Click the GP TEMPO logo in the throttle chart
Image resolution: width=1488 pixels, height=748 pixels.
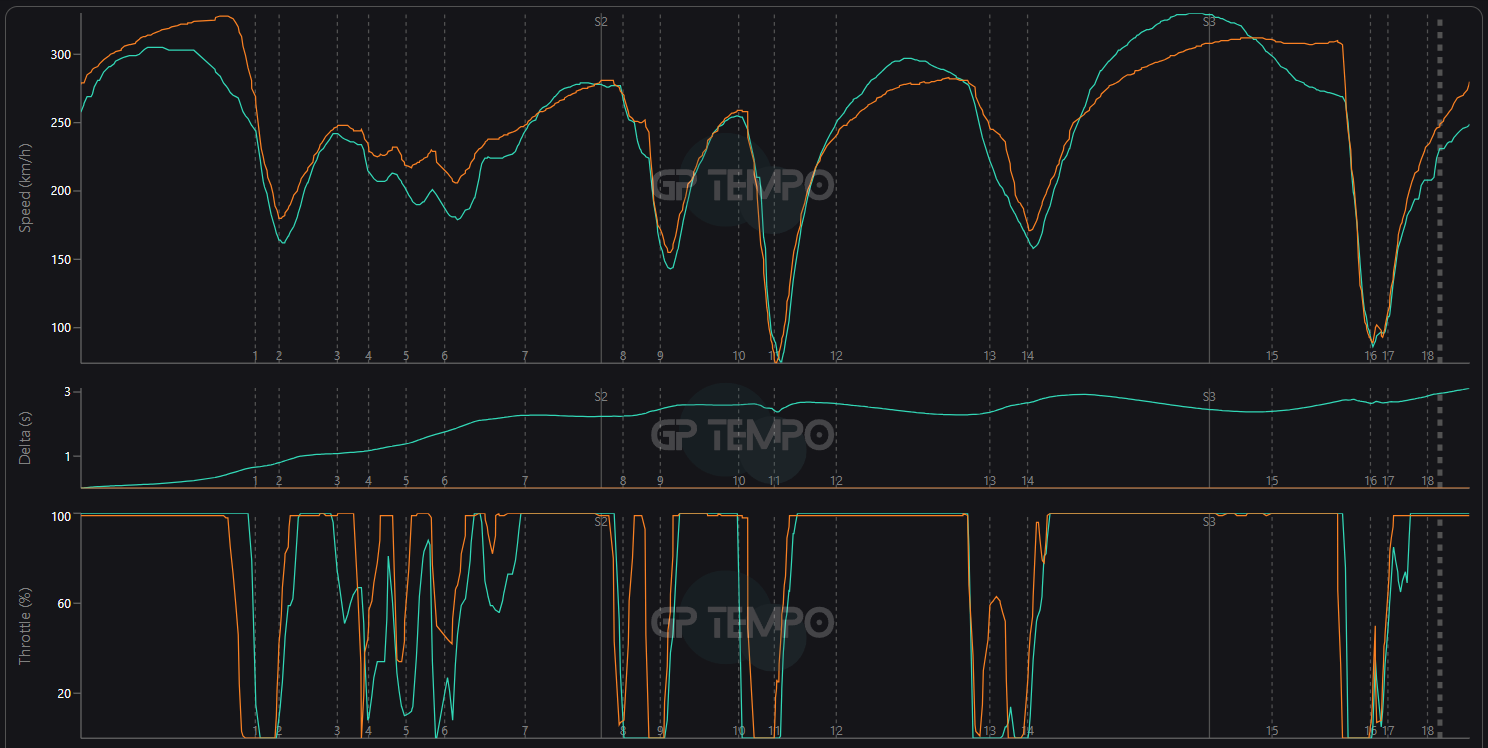click(x=742, y=622)
